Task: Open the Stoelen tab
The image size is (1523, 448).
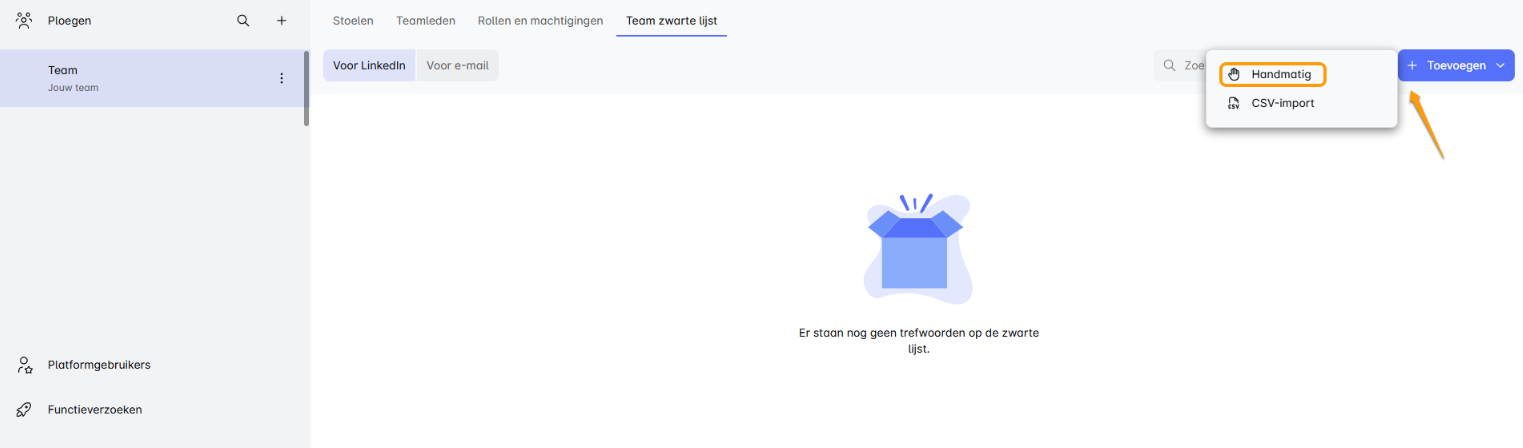Action: (353, 20)
